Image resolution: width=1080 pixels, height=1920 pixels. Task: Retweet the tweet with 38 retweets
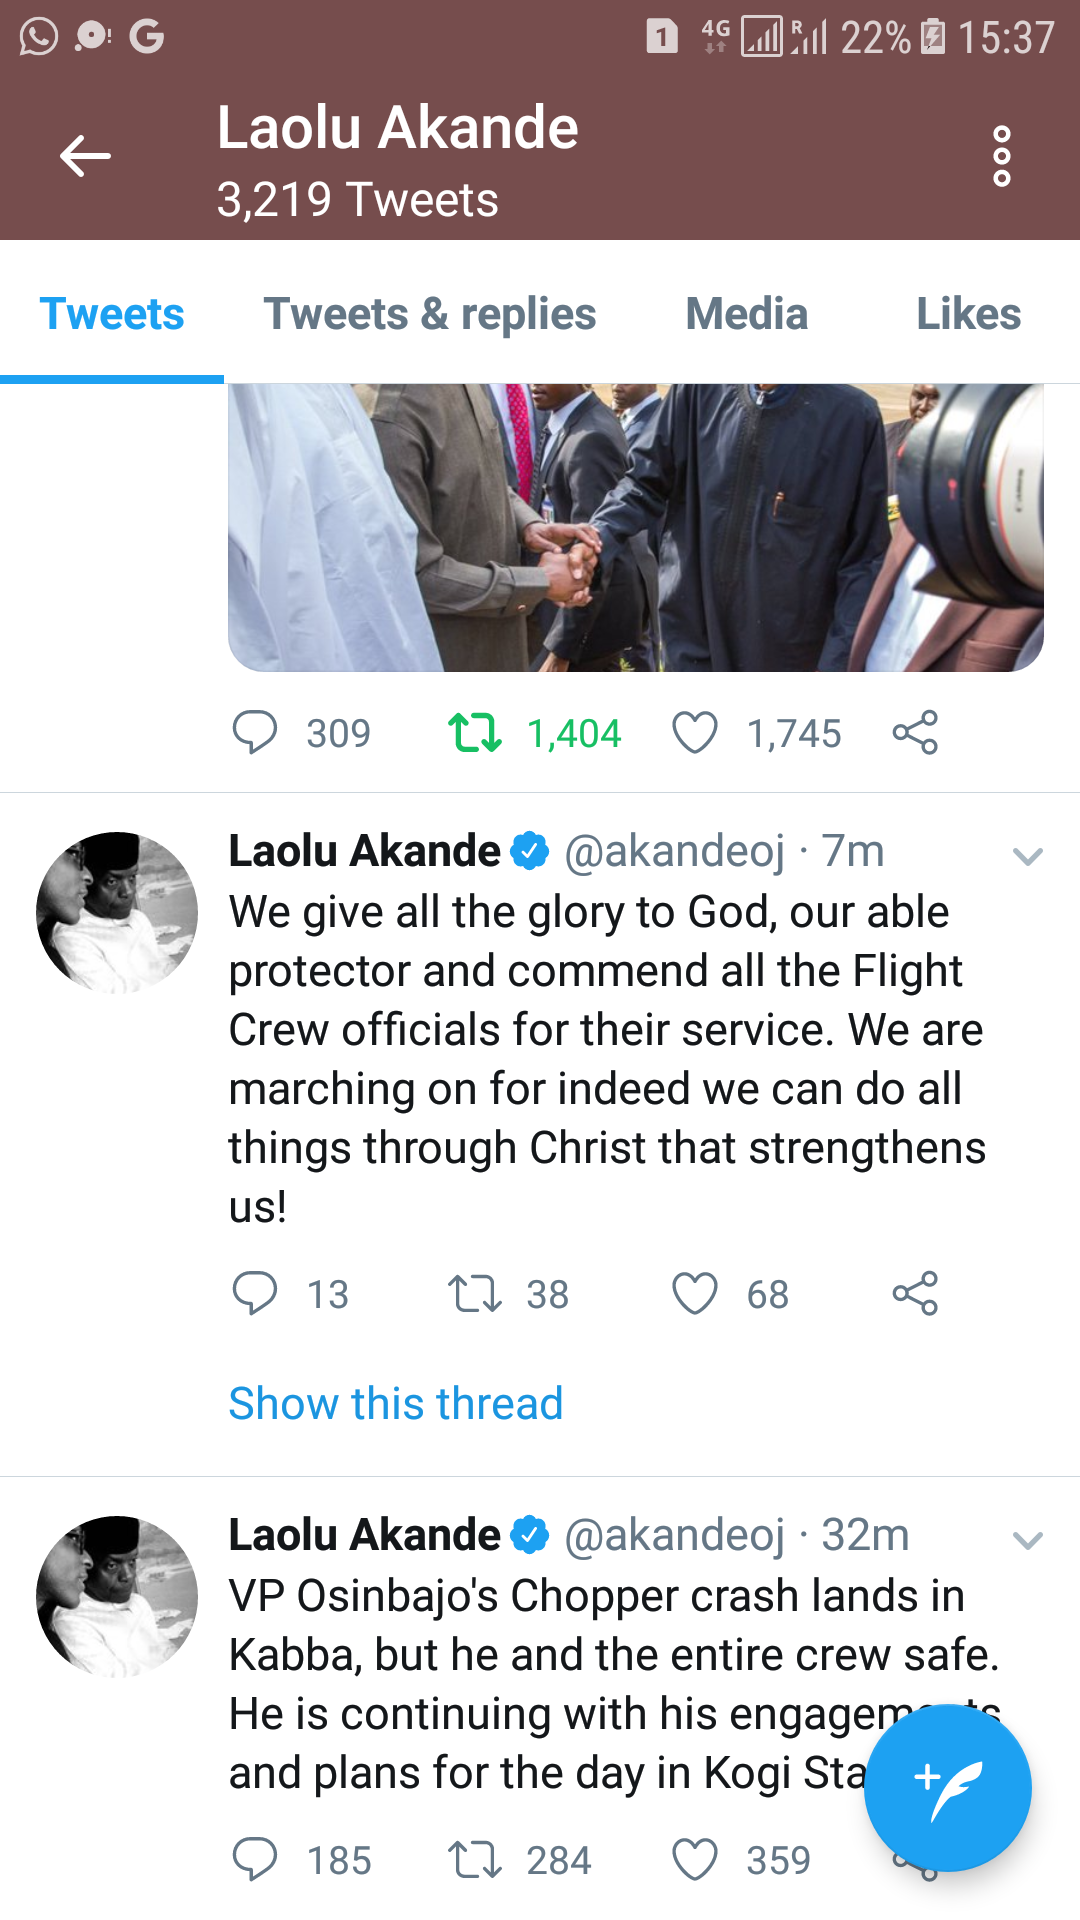475,1293
